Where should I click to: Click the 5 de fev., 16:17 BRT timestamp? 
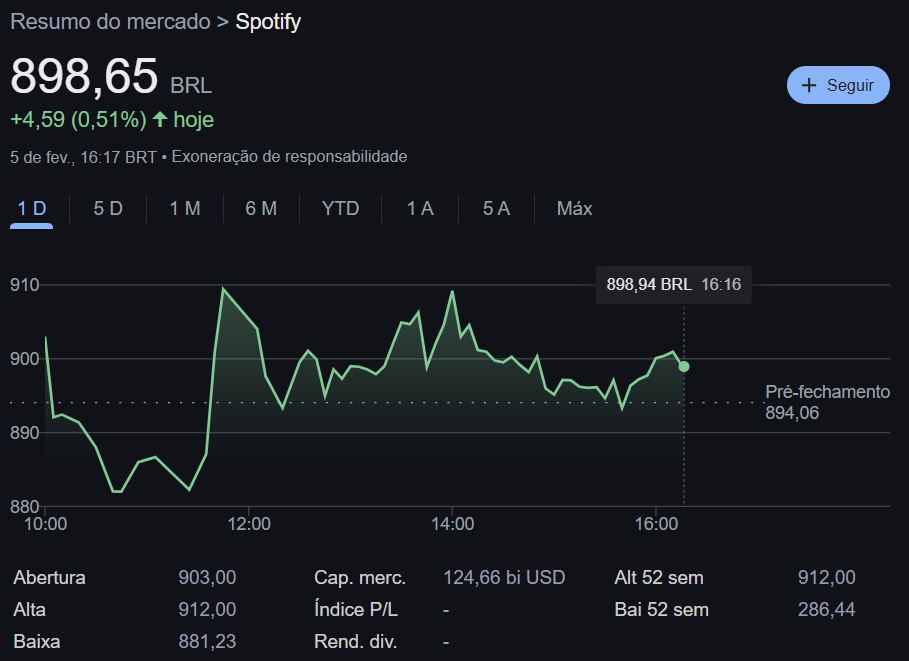click(83, 157)
